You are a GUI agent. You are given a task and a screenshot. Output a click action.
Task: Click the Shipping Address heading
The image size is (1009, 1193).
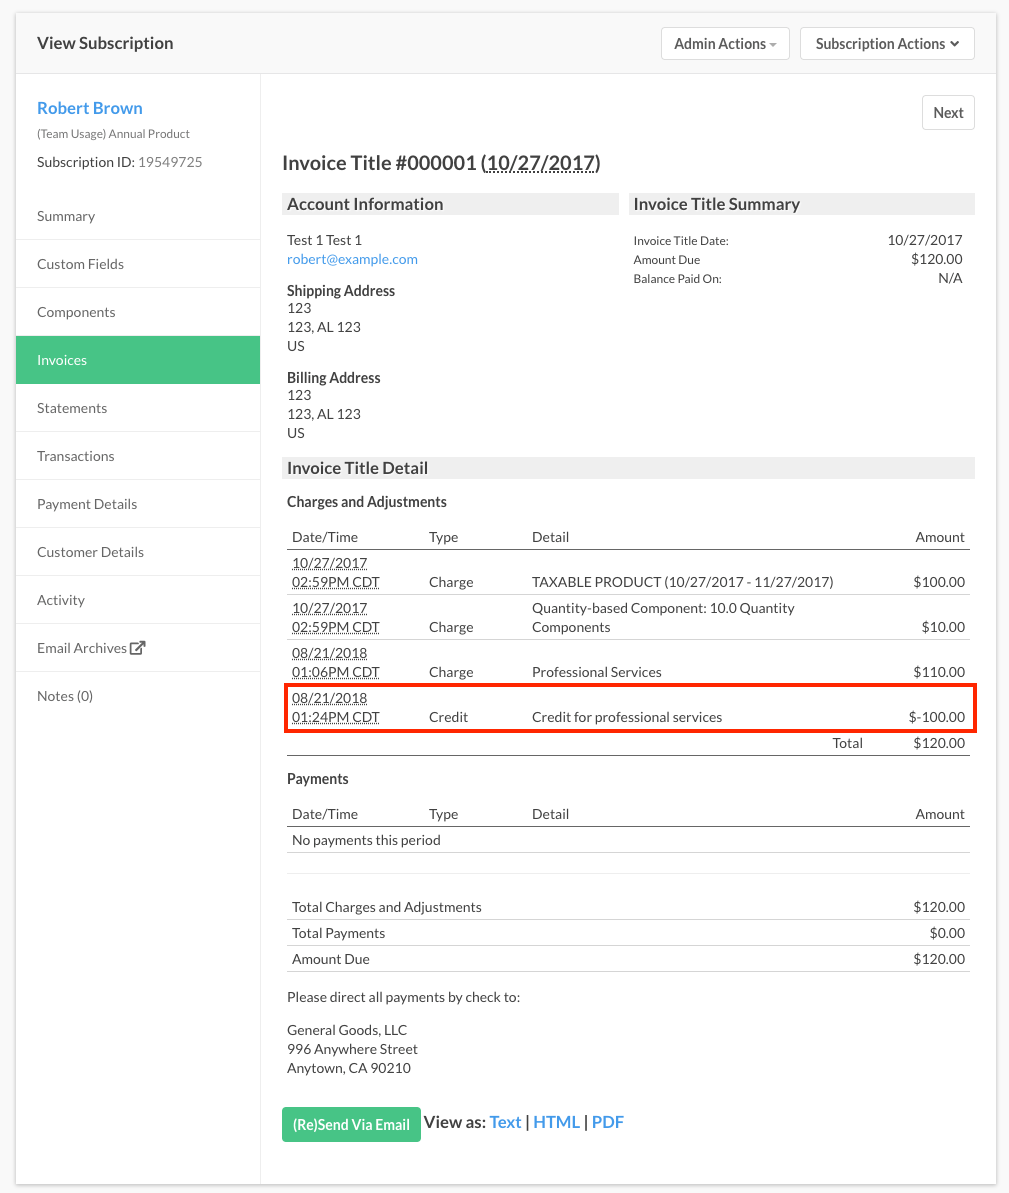341,291
